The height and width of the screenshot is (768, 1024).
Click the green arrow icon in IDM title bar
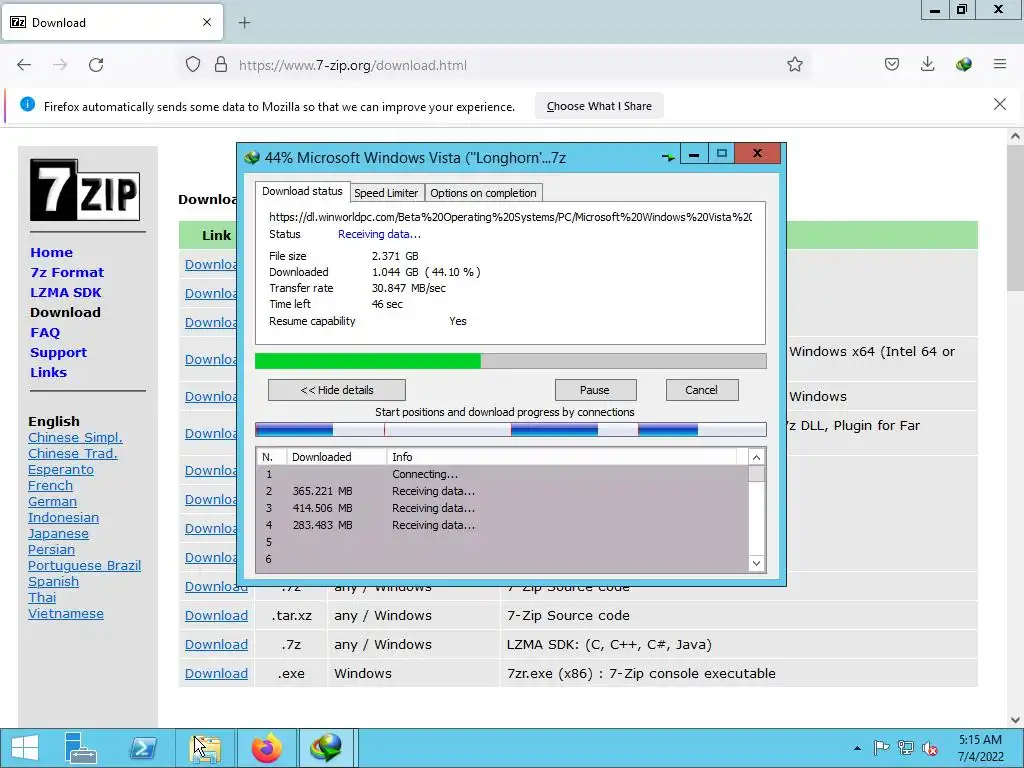668,157
